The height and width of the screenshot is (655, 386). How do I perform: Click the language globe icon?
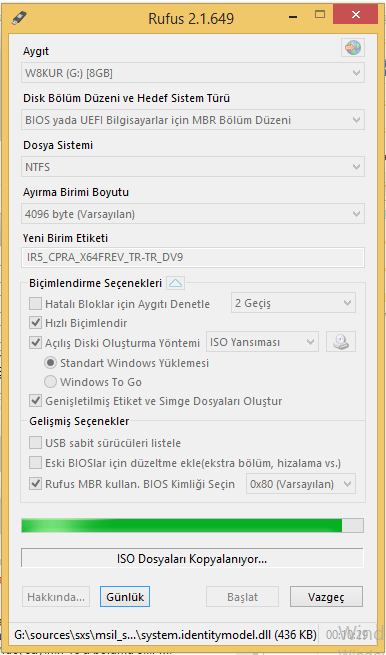click(353, 48)
